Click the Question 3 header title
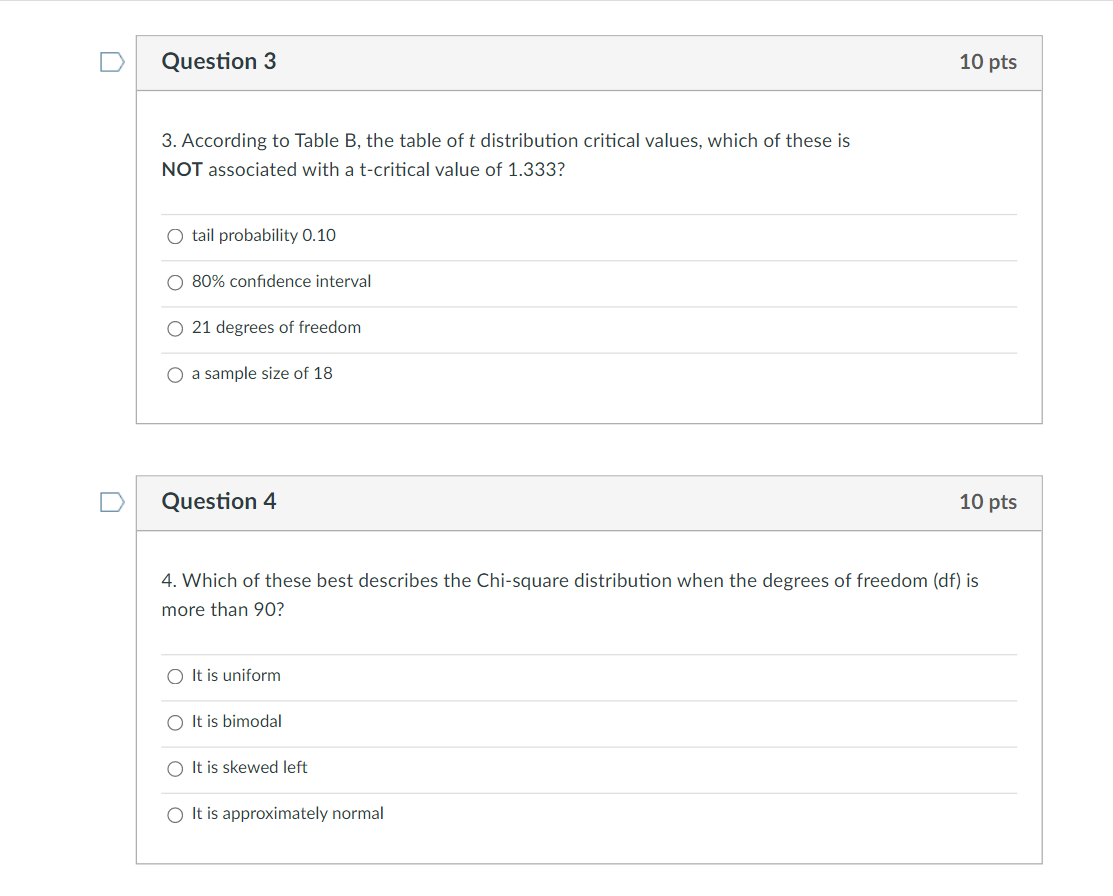Image resolution: width=1113 pixels, height=896 pixels. (x=219, y=61)
